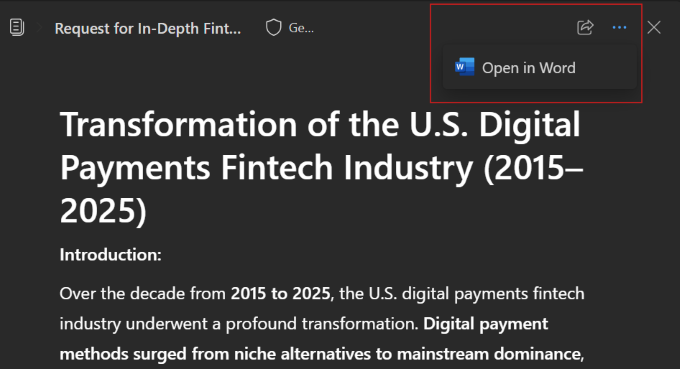Screen dimensions: 680x369
Task: Click the bold 'mainstream dominance' words
Action: pos(489,354)
